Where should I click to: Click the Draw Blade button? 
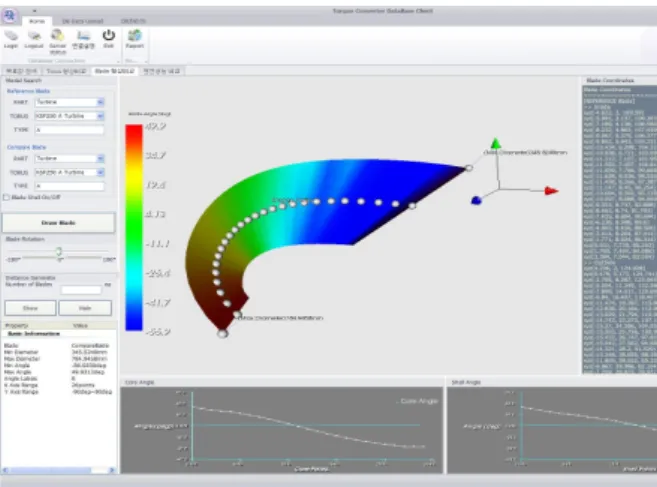pyautogui.click(x=58, y=223)
